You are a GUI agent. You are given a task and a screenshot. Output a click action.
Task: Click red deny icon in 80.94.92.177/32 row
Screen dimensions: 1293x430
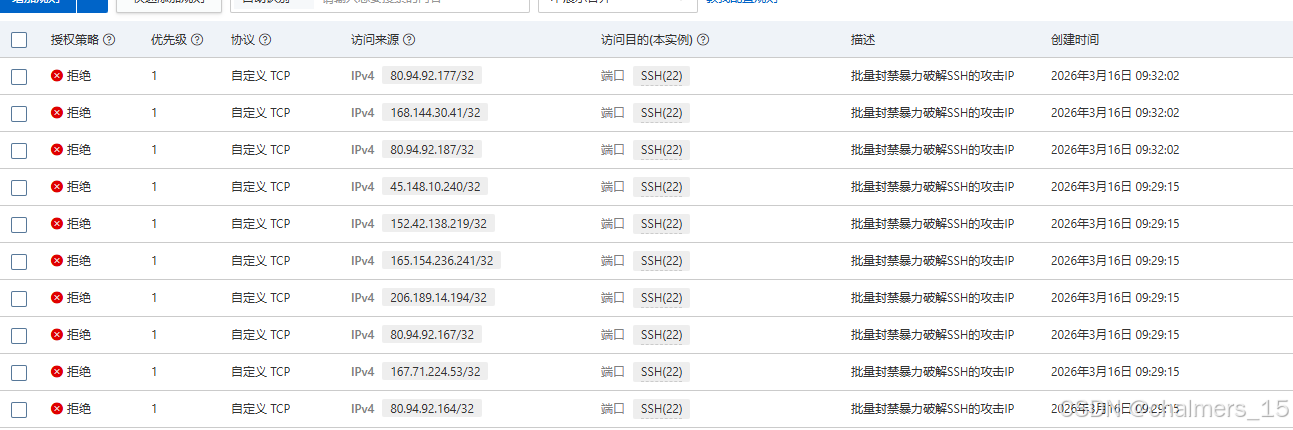[57, 76]
